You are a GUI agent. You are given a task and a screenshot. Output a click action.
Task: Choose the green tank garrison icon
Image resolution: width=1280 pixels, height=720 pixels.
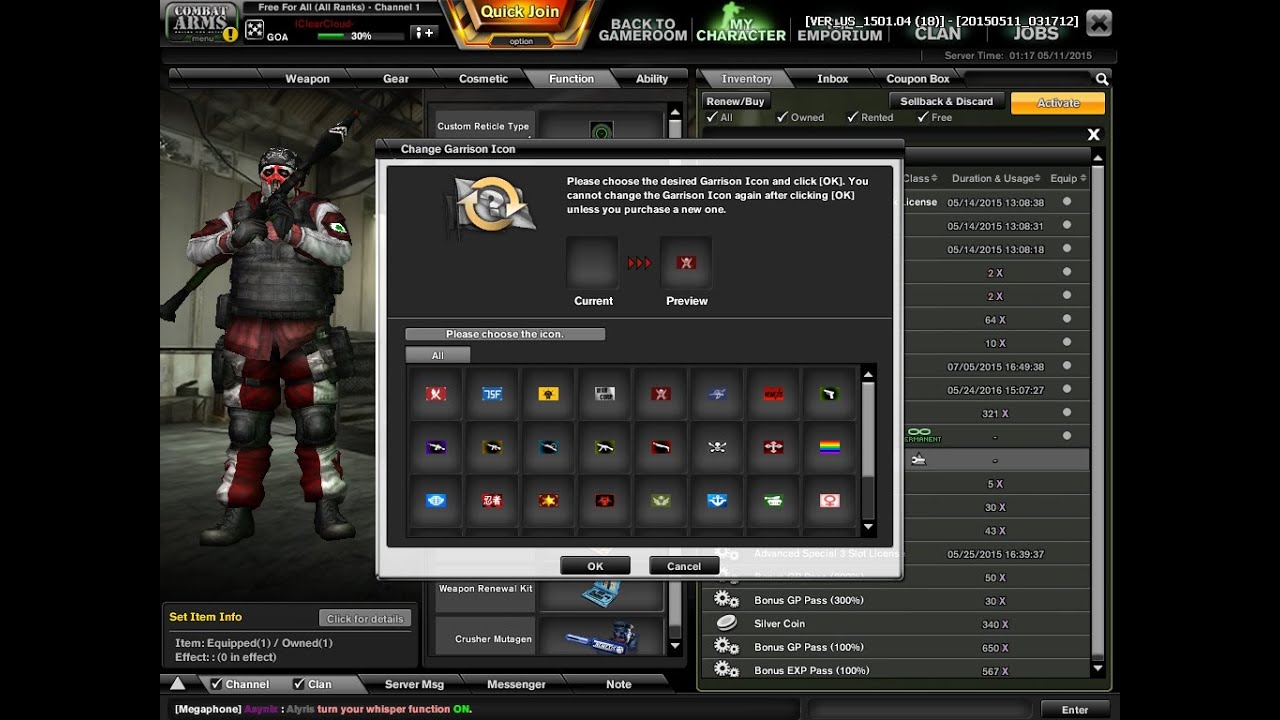[773, 501]
